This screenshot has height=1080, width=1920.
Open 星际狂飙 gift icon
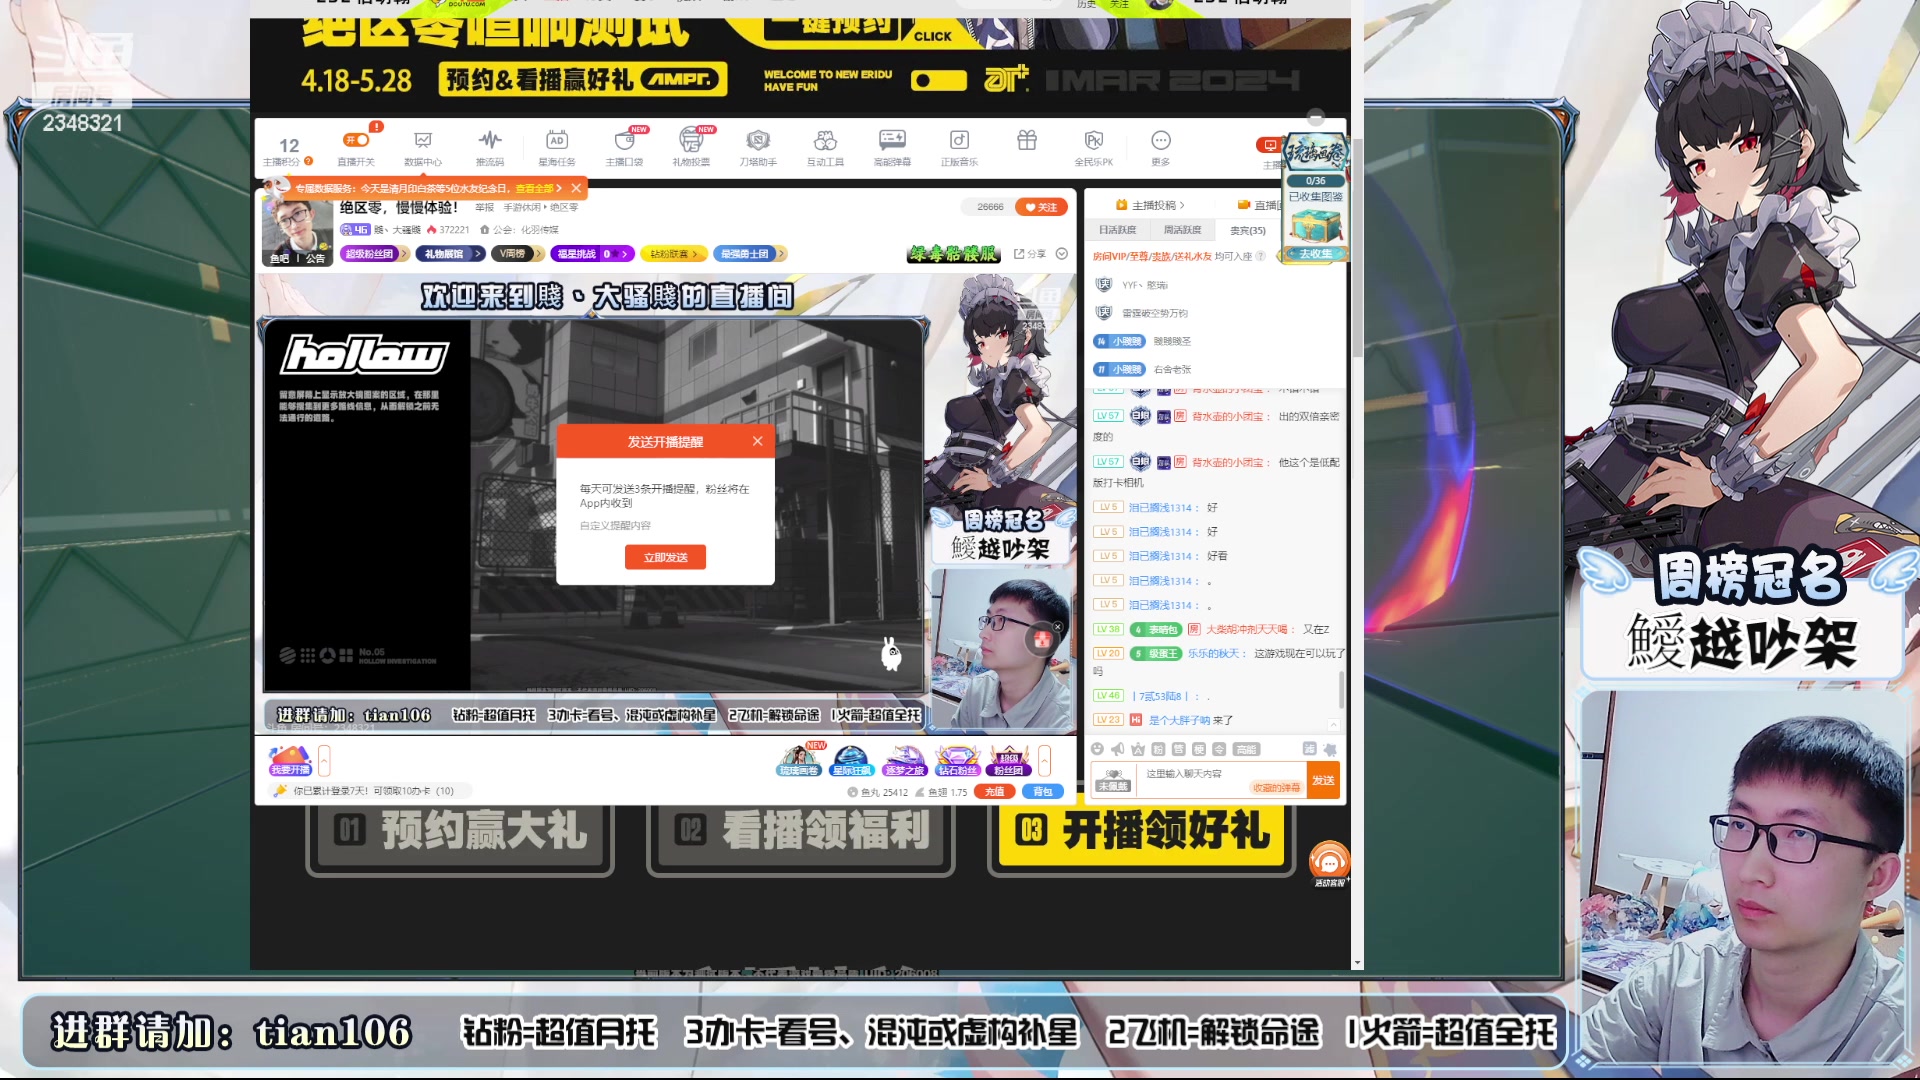tap(851, 761)
